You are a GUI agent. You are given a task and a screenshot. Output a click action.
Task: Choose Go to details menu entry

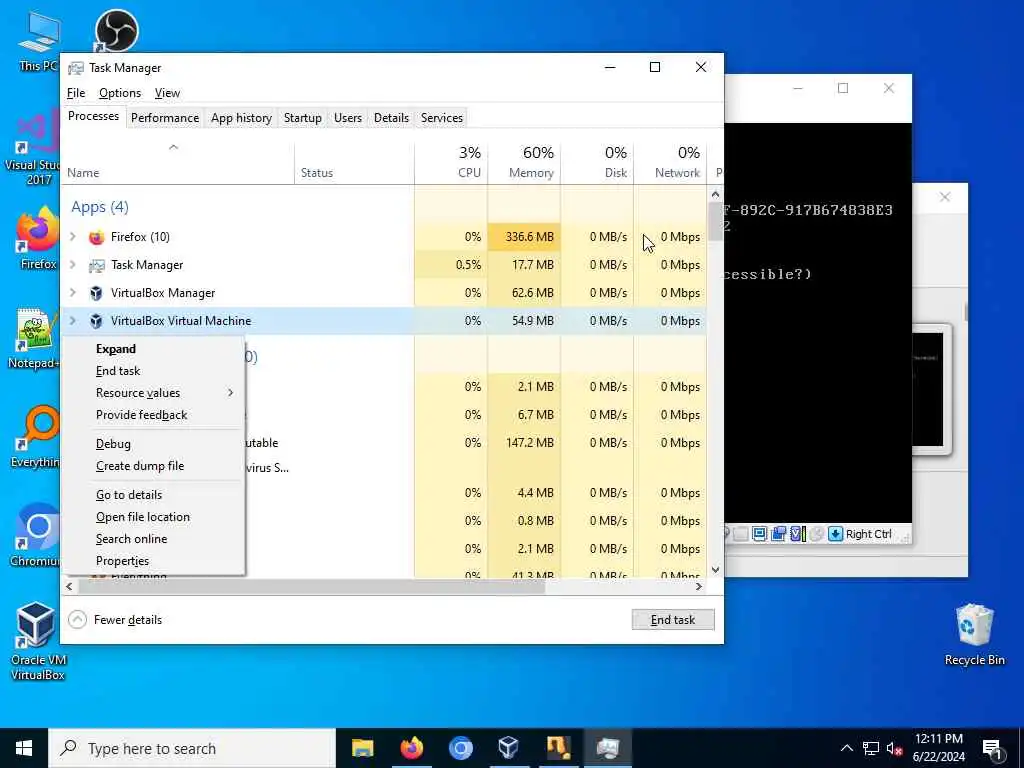point(153,495)
